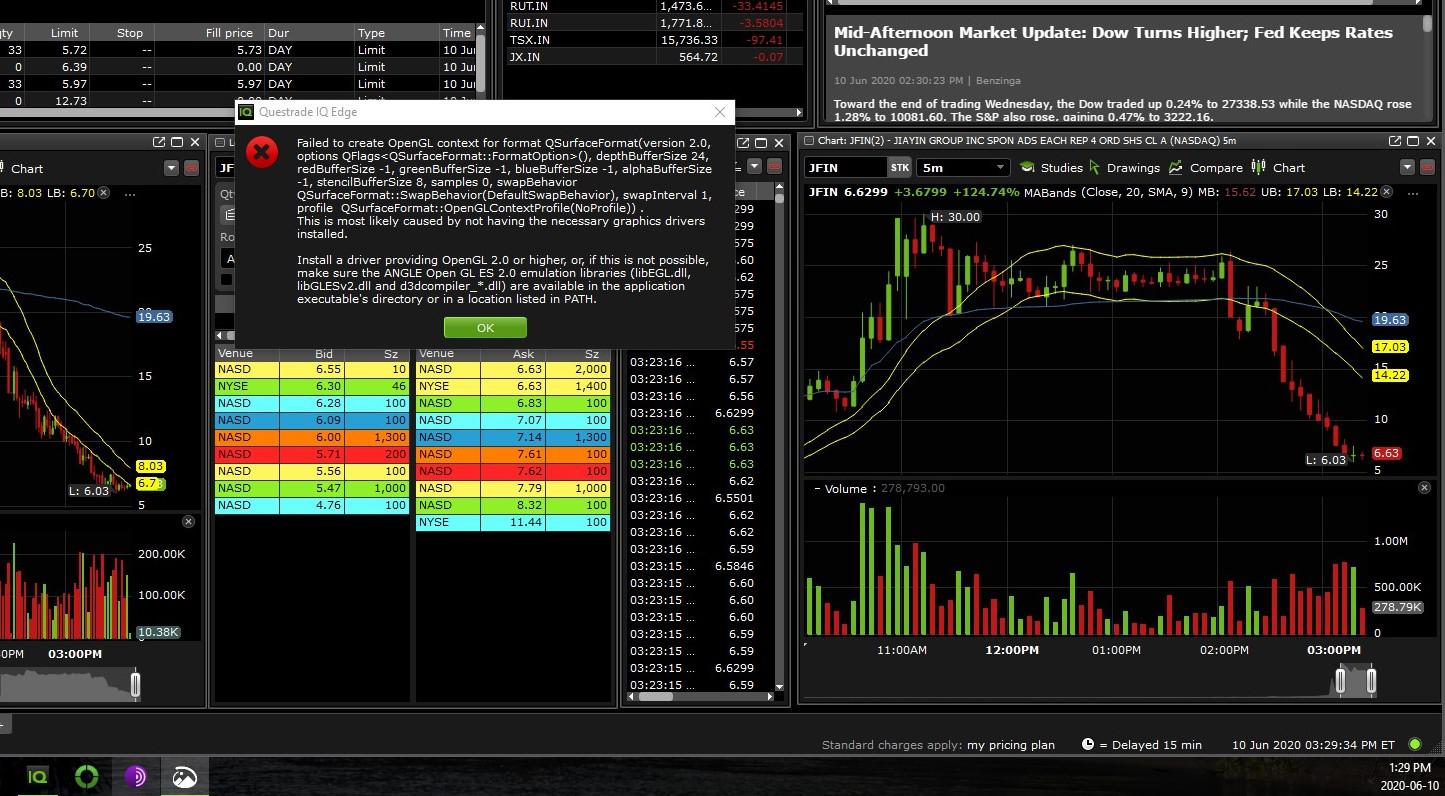Image resolution: width=1445 pixels, height=796 pixels.
Task: Click the Time & Sales horizontal scrollbar
Action: click(x=700, y=697)
